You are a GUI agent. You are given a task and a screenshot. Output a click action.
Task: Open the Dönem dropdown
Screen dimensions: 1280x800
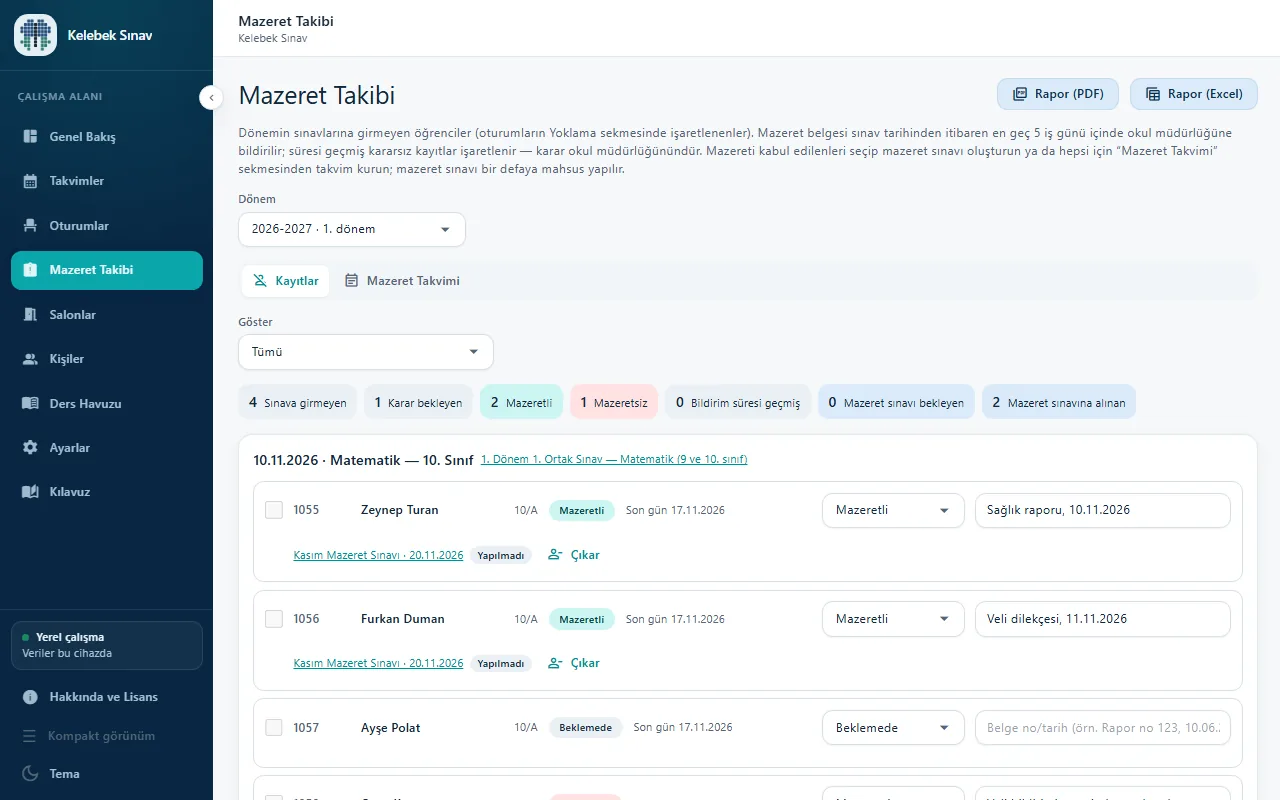(x=352, y=229)
